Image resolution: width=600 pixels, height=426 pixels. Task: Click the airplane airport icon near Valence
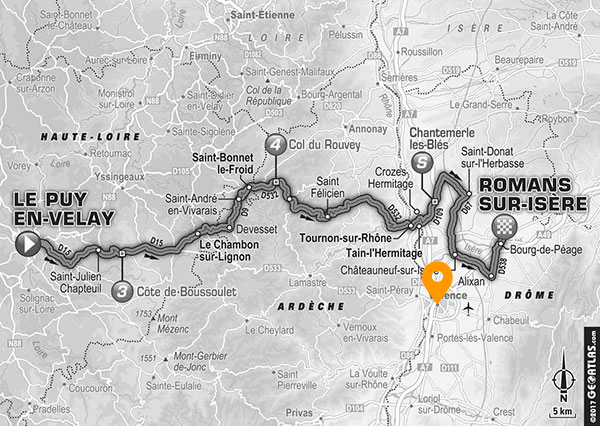point(468,308)
